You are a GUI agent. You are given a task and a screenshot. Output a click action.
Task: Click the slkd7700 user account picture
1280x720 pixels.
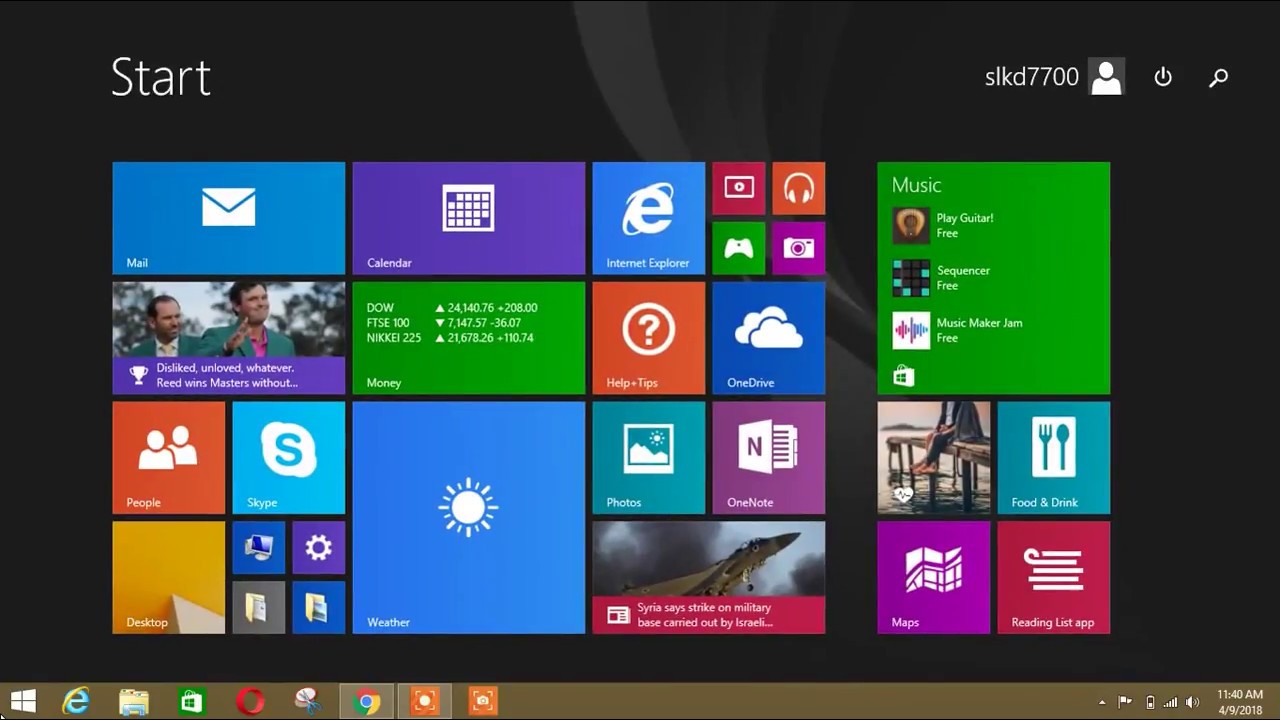tap(1106, 77)
